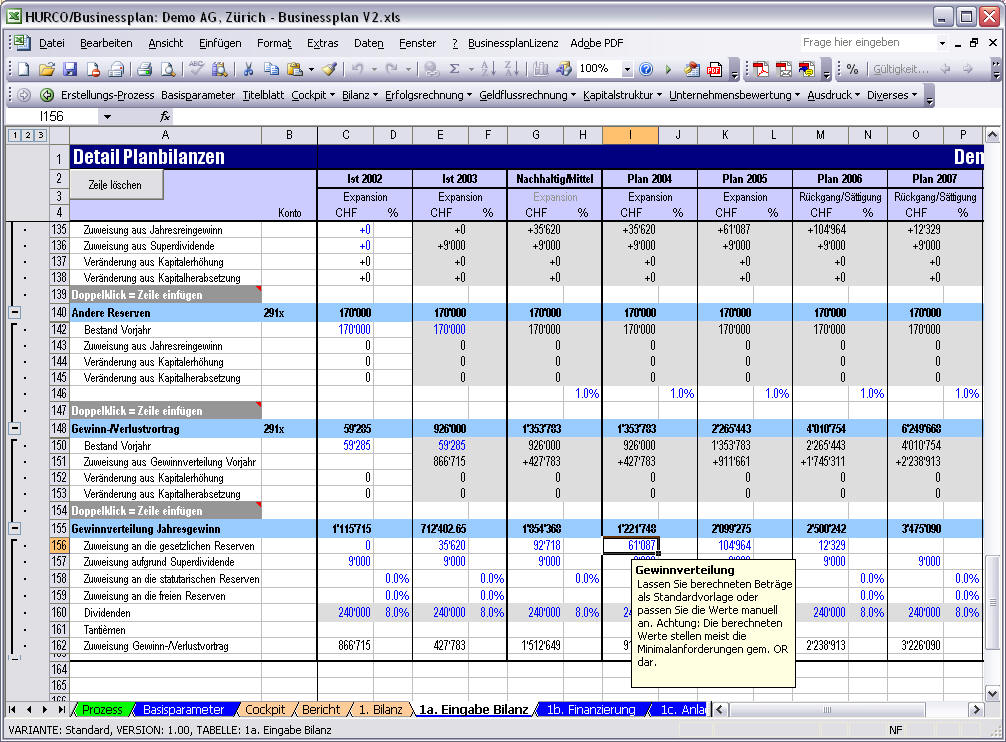Create a new workbook with the New icon
Viewport: 1006px width, 742px height.
pyautogui.click(x=24, y=69)
